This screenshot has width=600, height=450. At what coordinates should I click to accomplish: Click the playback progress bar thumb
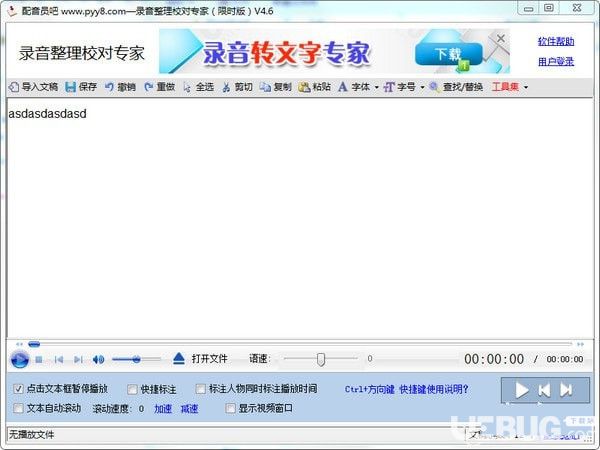34,344
